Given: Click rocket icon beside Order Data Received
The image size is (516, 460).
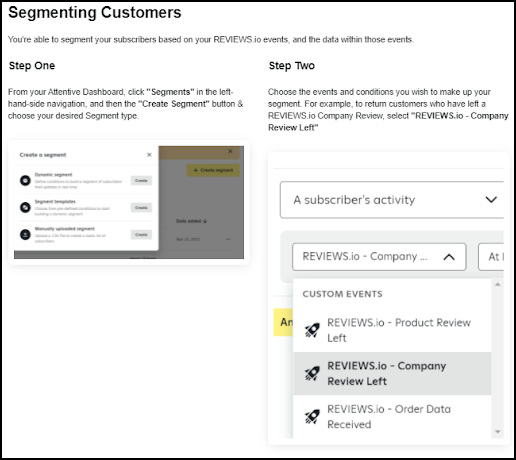Looking at the screenshot, I should (x=312, y=417).
